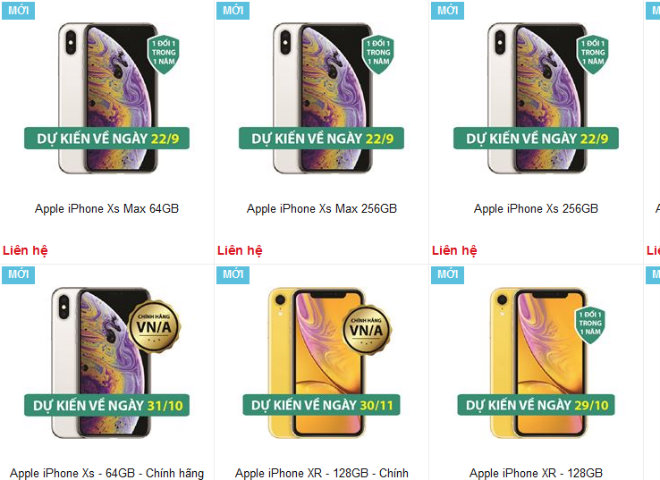Click Liên hệ under iPhone Xs 256GB
The height and width of the screenshot is (480, 660).
click(x=455, y=251)
